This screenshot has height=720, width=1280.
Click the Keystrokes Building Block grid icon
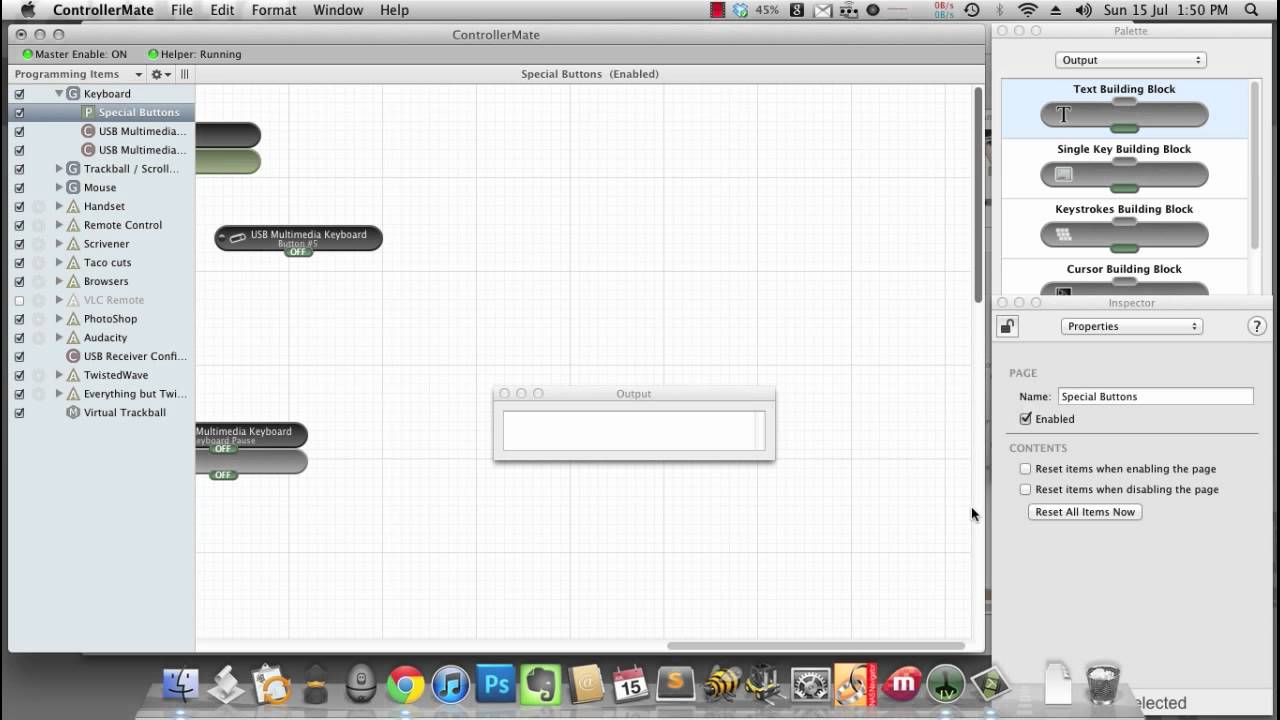point(1063,235)
